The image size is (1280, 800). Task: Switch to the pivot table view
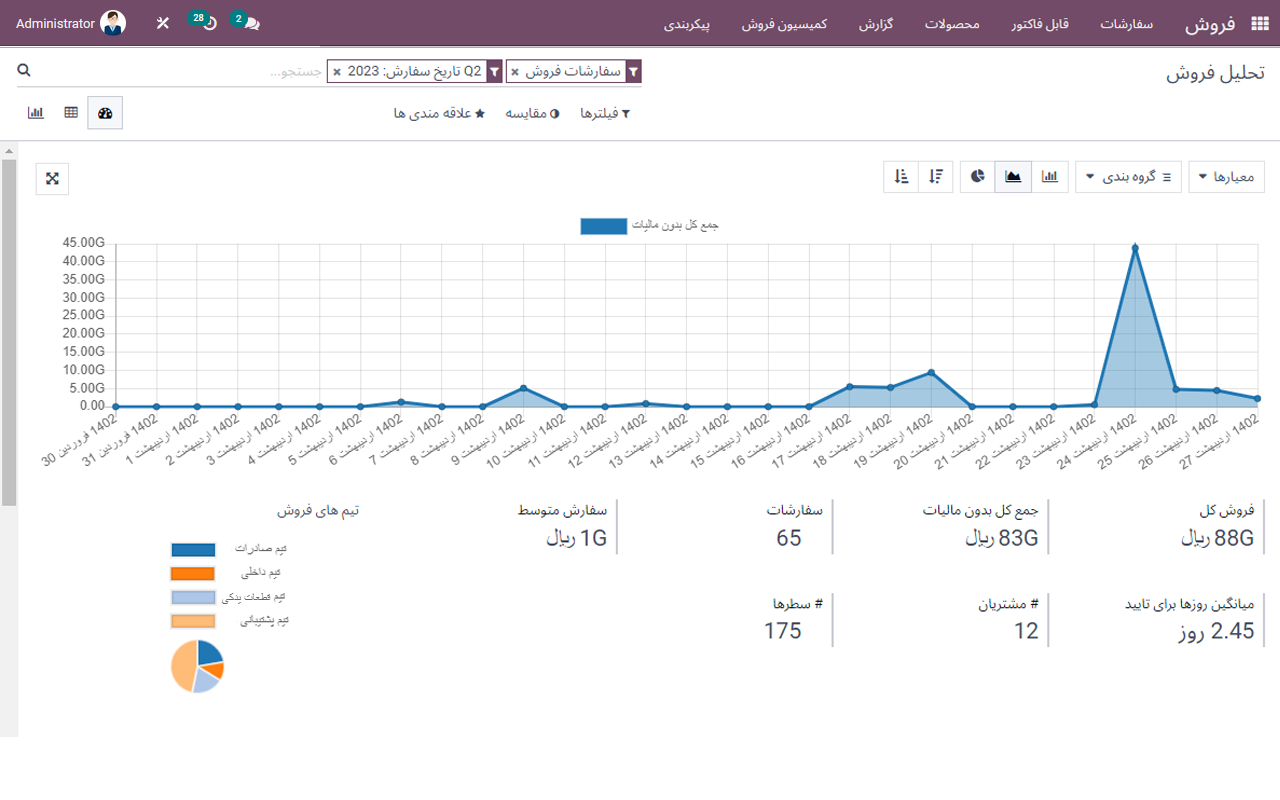(x=70, y=112)
